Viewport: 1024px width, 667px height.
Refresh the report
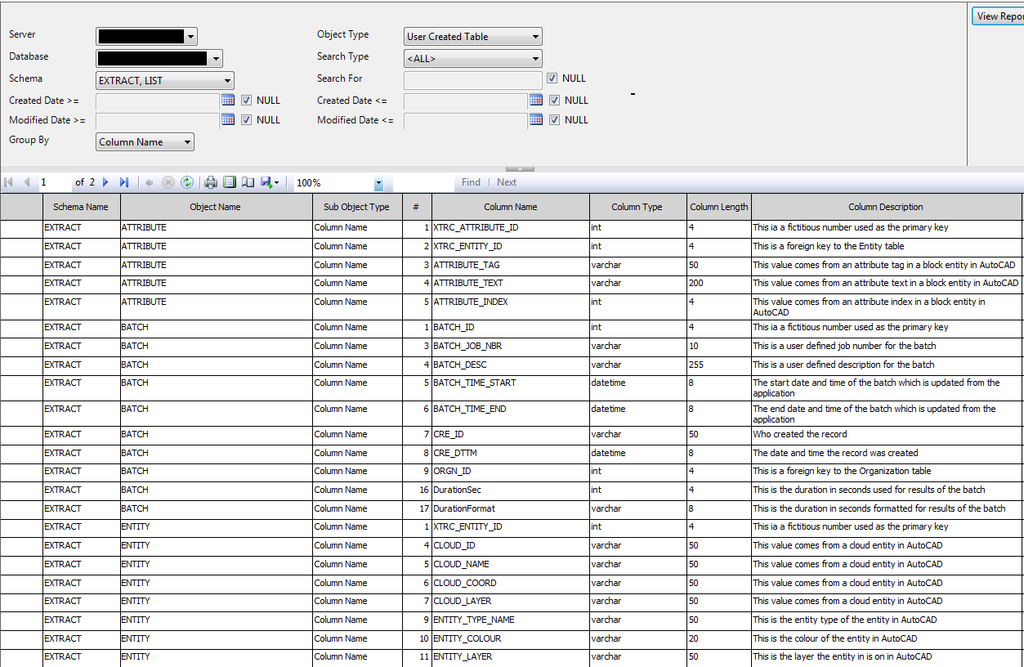pos(187,182)
